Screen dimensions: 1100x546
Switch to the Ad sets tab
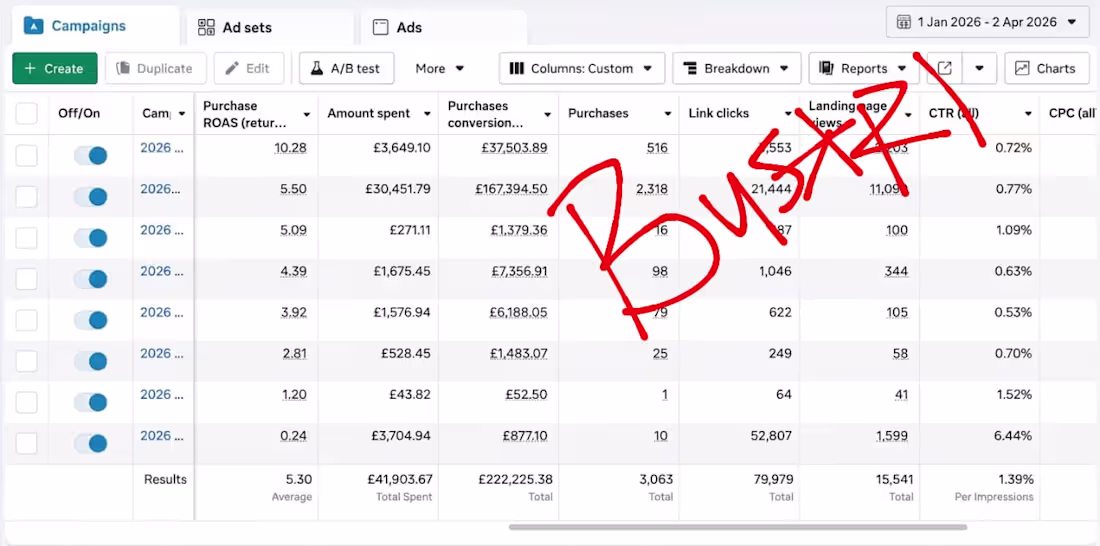point(269,28)
